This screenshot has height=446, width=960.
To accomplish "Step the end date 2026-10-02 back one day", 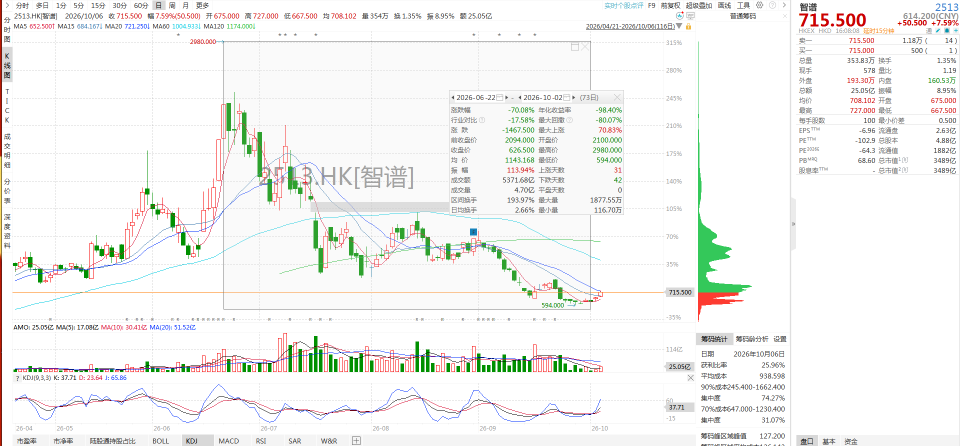I will (x=520, y=97).
